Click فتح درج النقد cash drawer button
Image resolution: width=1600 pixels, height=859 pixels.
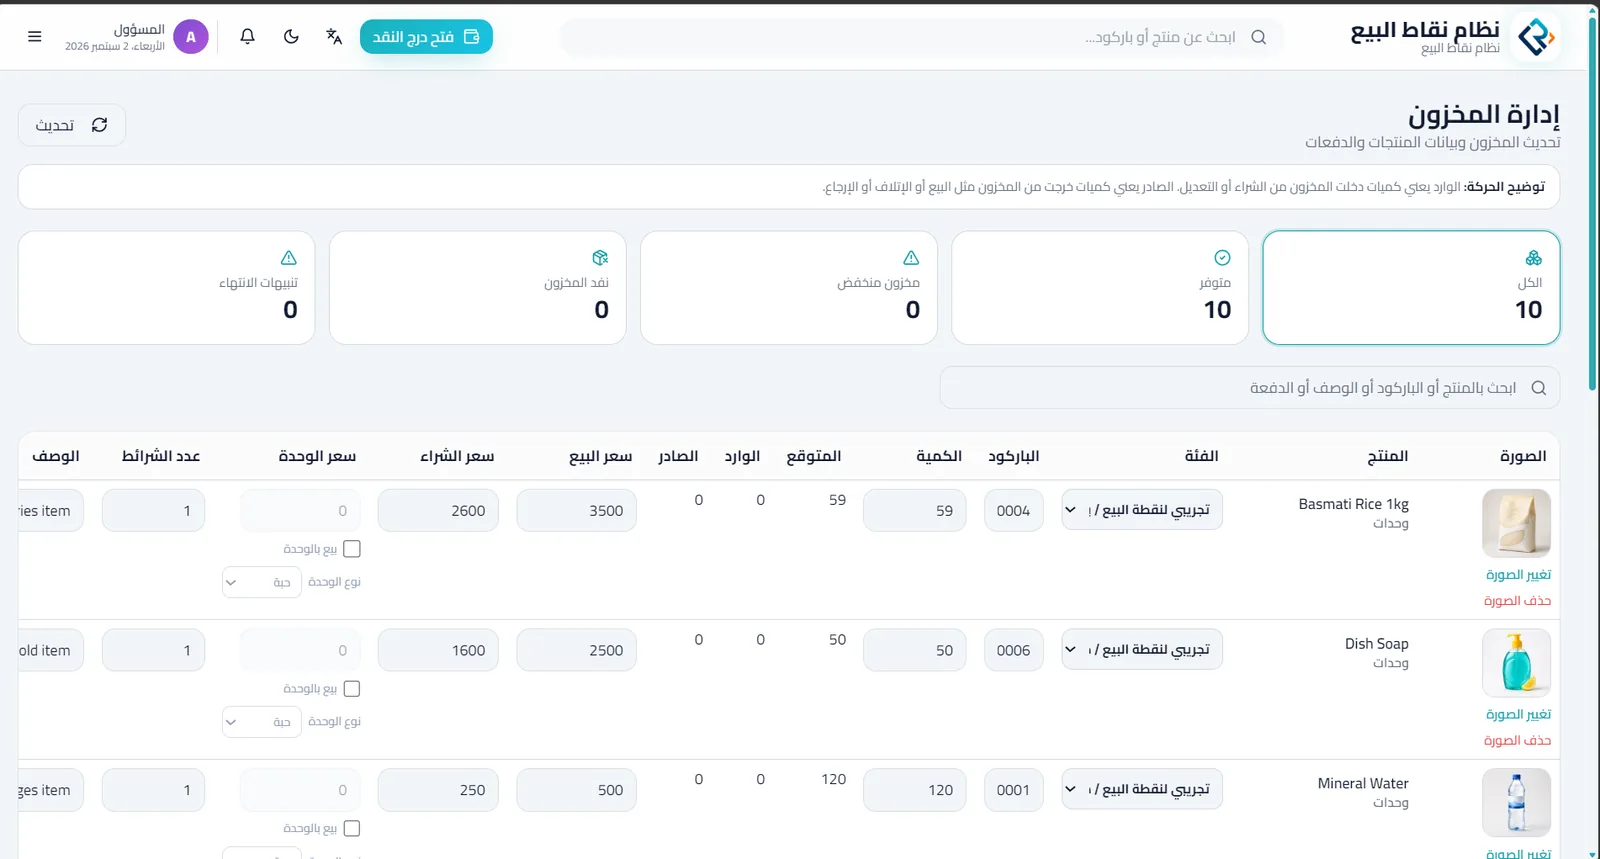coord(426,37)
